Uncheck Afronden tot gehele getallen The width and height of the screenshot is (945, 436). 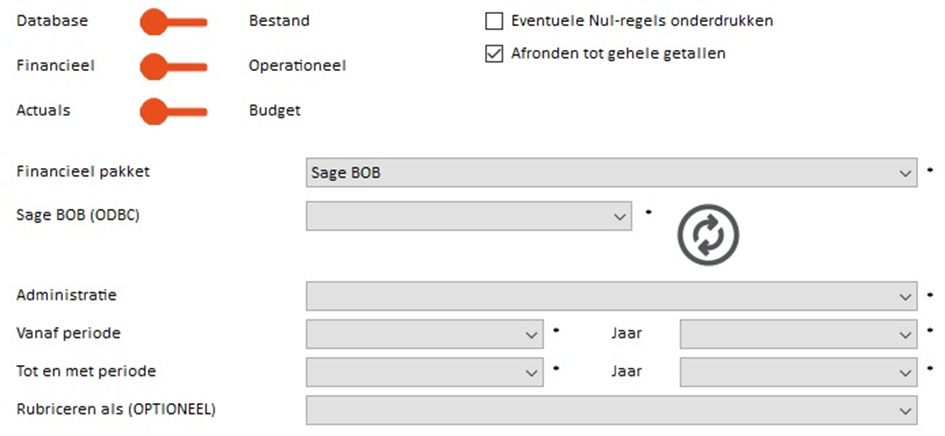click(x=494, y=54)
